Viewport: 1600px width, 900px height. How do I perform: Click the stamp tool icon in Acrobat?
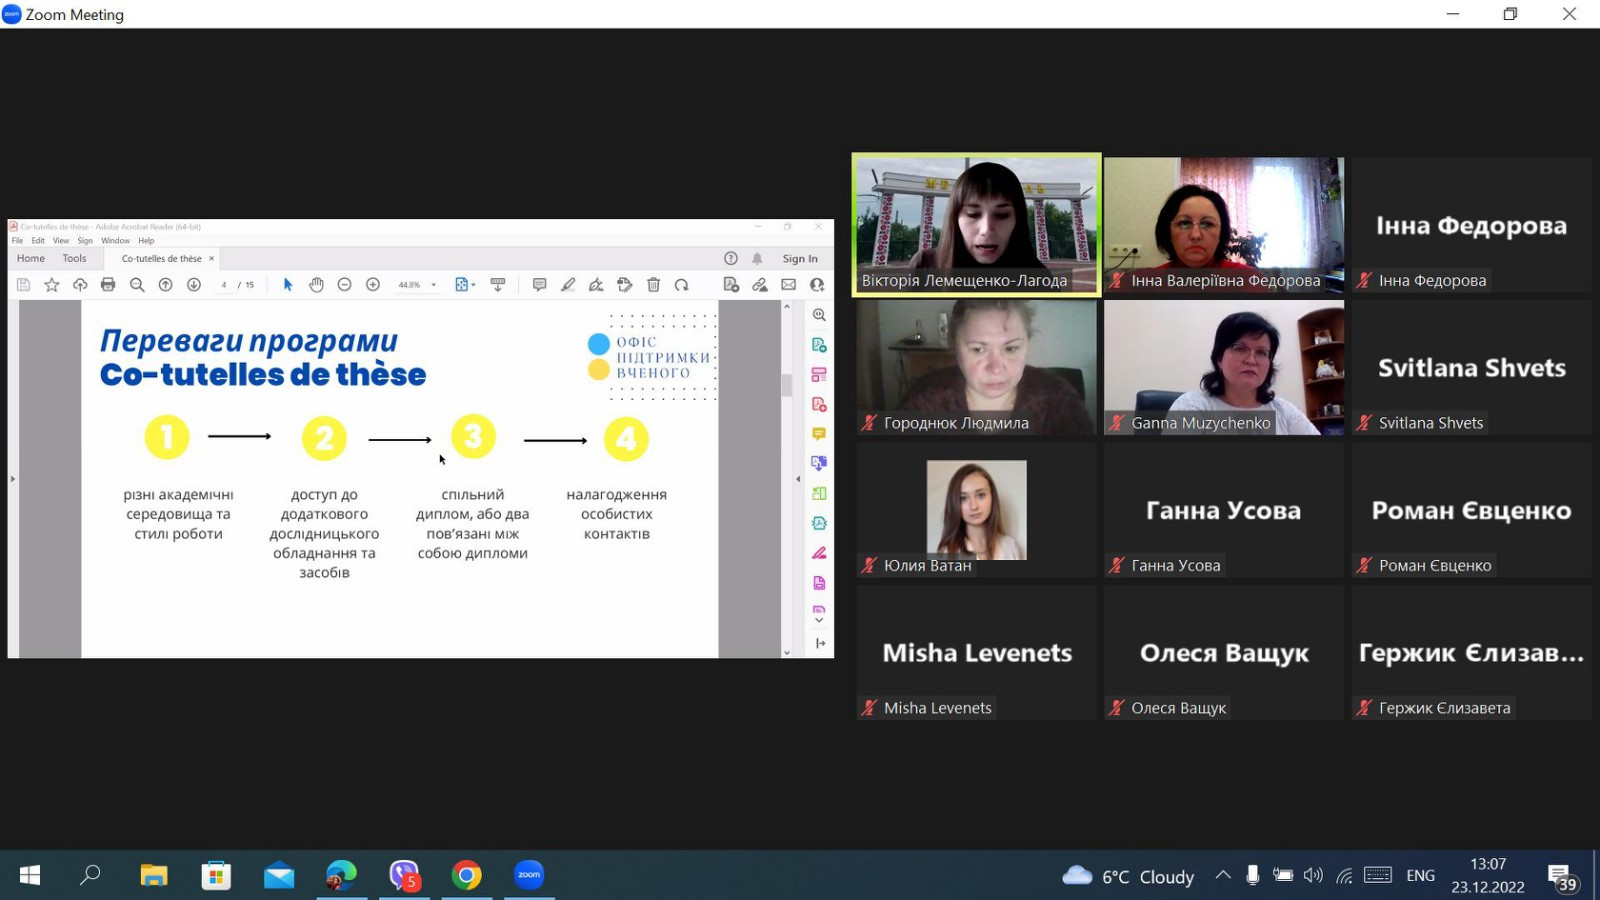click(x=625, y=285)
